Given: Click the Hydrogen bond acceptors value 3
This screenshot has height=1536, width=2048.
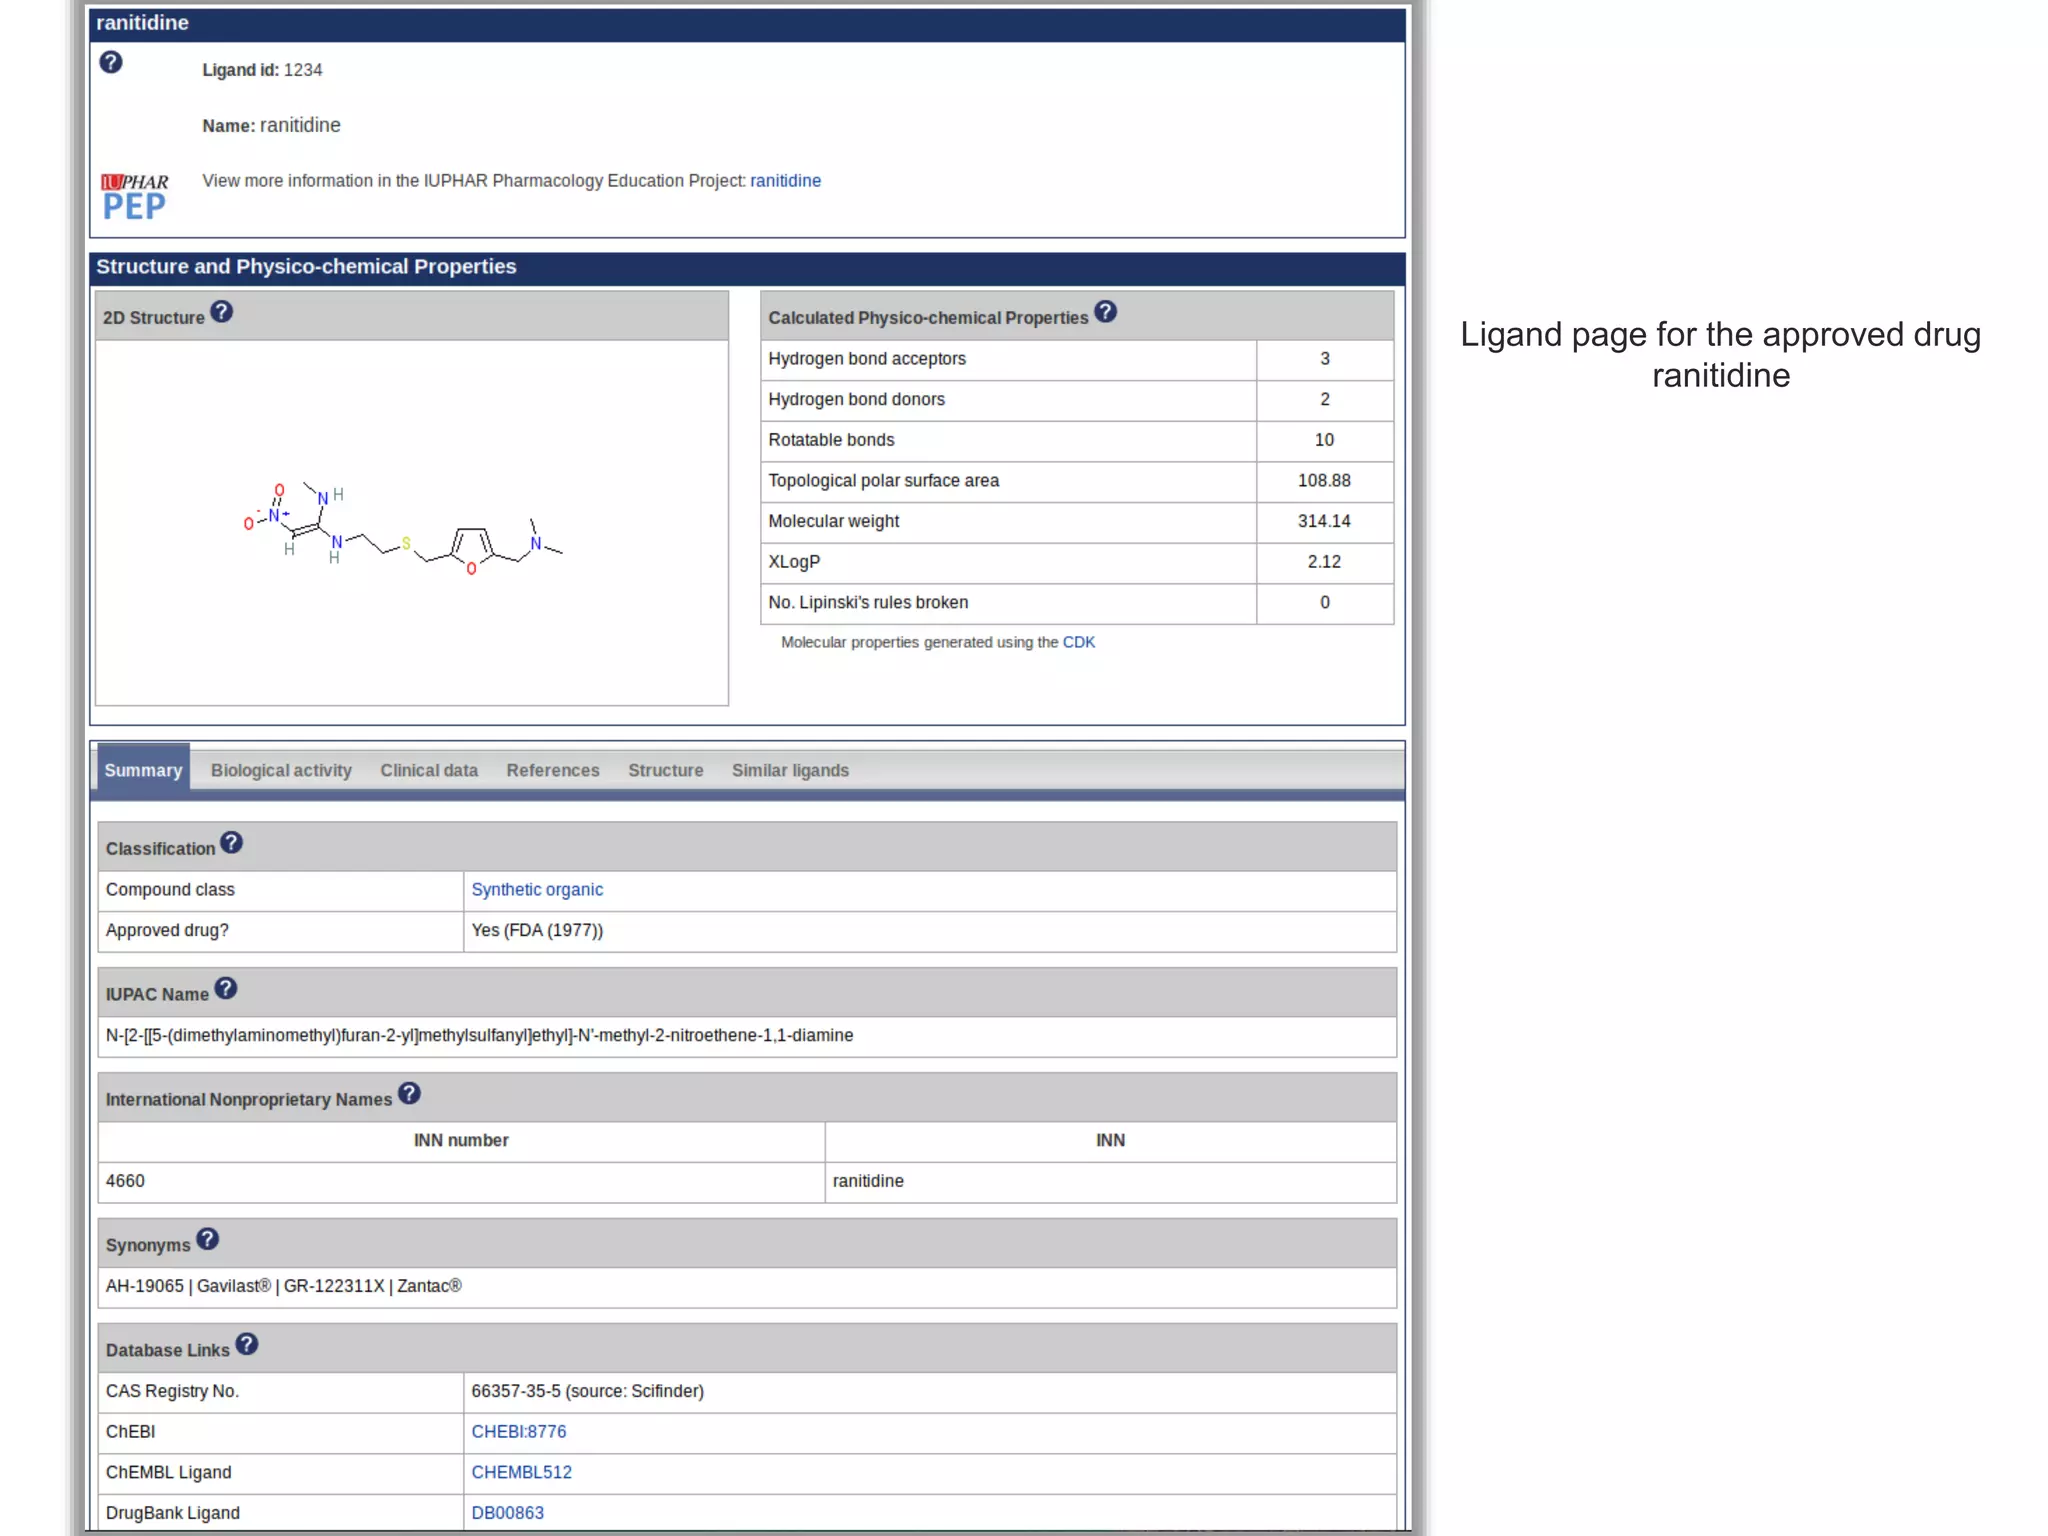Looking at the screenshot, I should 1325,359.
